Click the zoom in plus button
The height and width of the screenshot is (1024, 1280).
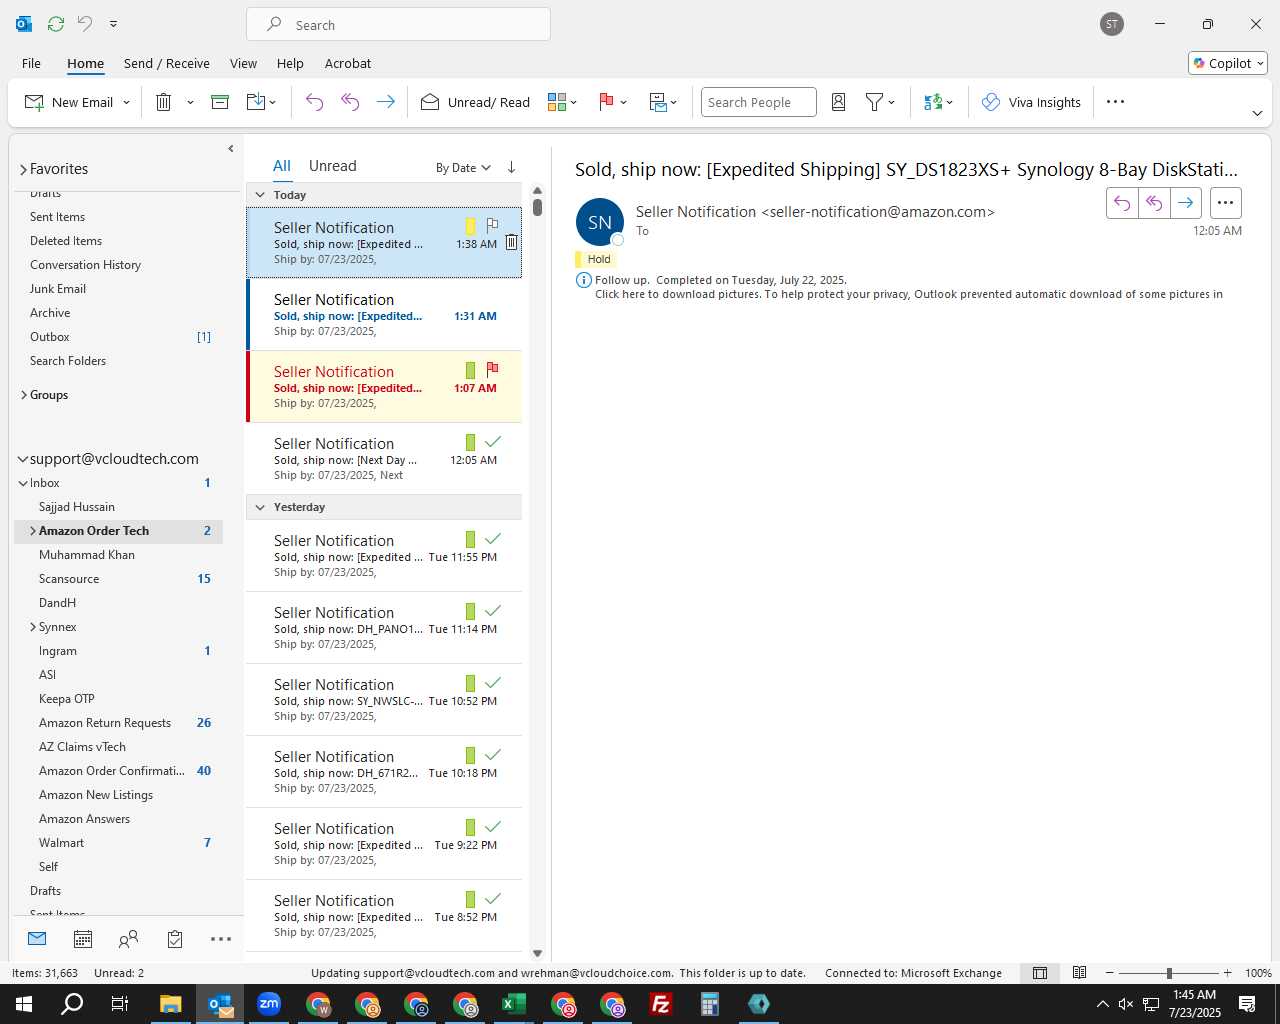click(1227, 973)
